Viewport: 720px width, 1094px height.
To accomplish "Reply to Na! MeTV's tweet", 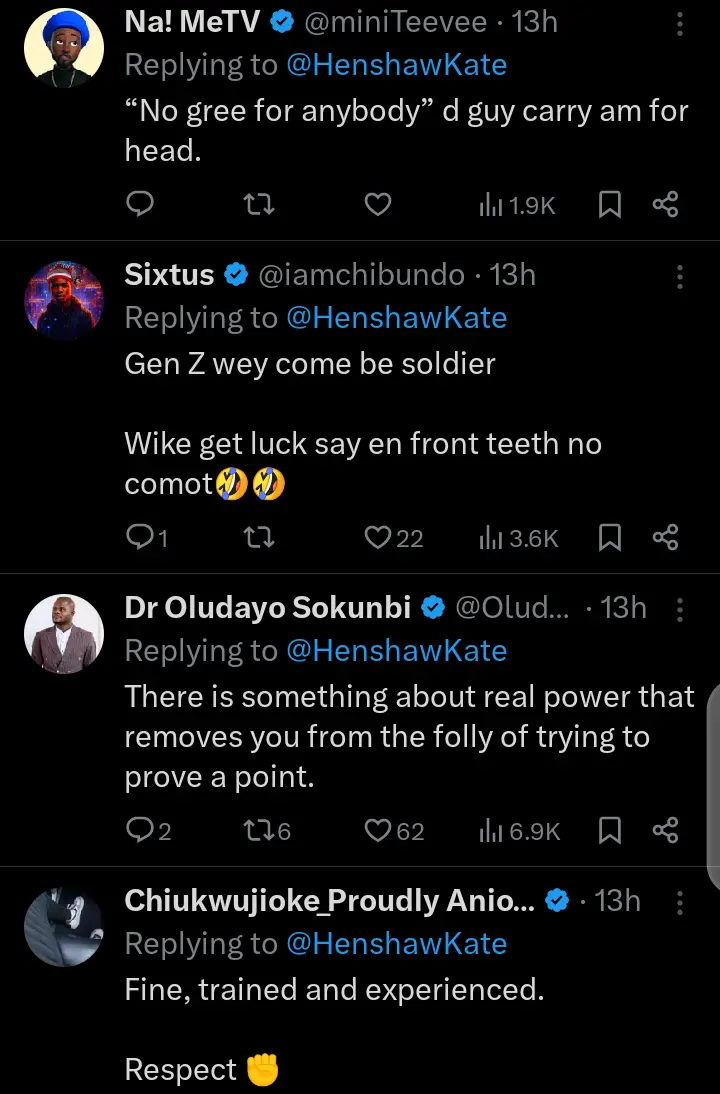I will pyautogui.click(x=141, y=205).
